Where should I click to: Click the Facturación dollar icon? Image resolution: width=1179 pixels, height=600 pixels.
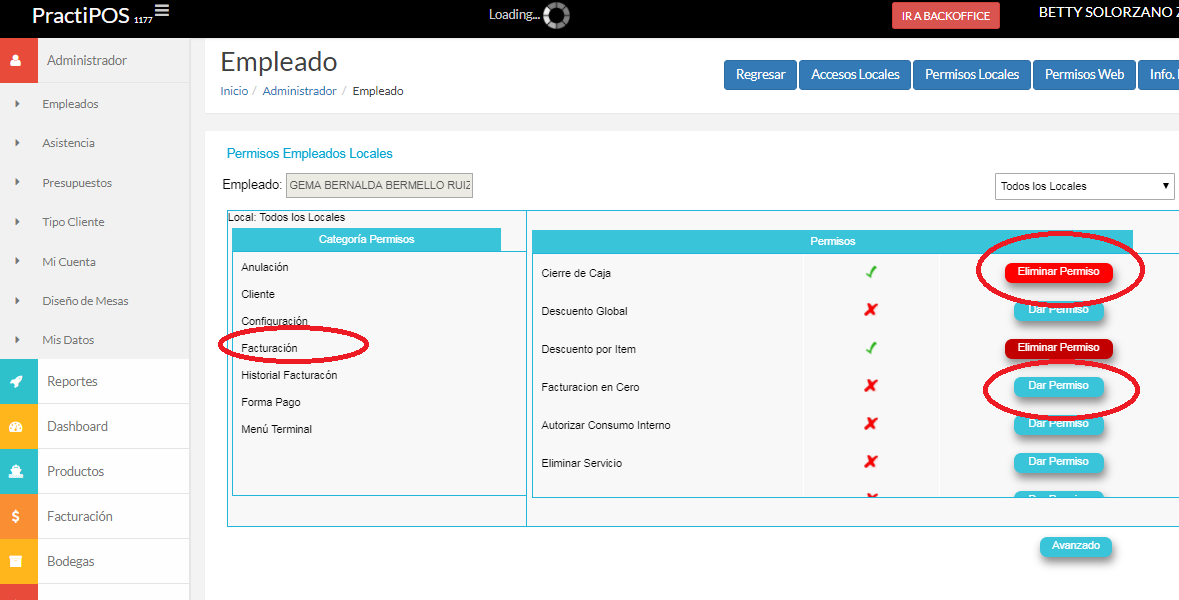point(16,517)
